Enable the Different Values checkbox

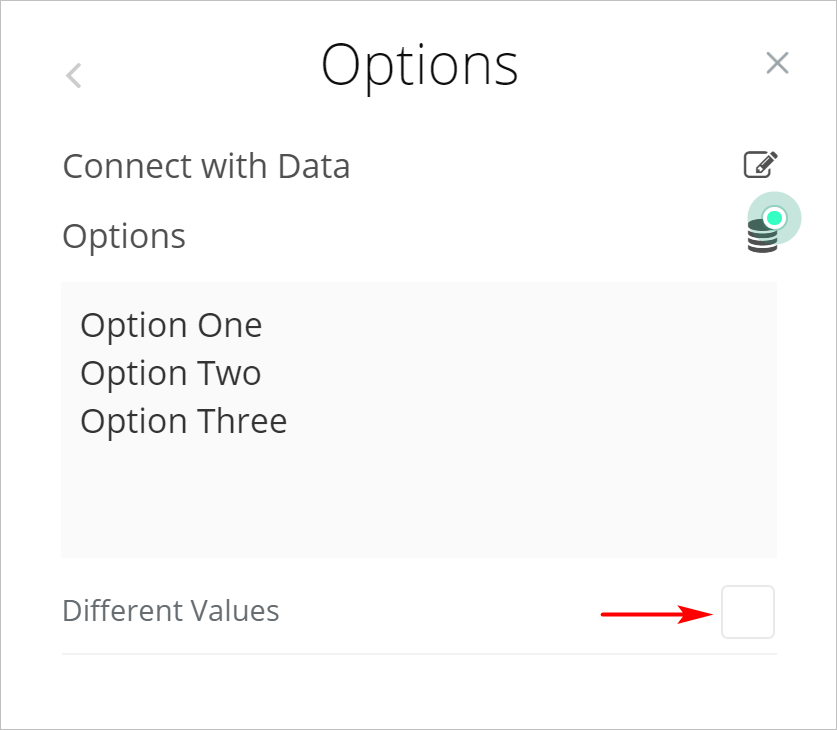tap(748, 612)
